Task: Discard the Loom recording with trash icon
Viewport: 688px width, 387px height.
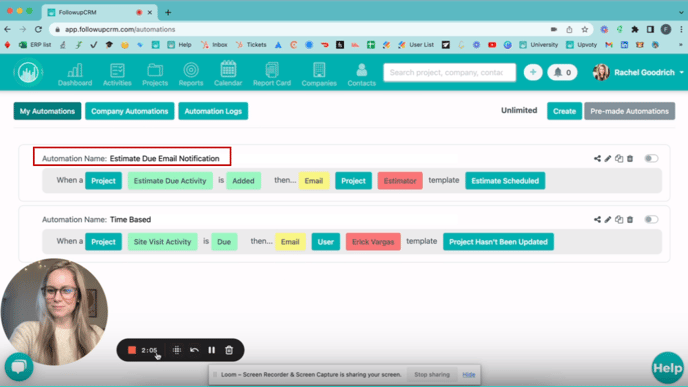Action: 229,350
